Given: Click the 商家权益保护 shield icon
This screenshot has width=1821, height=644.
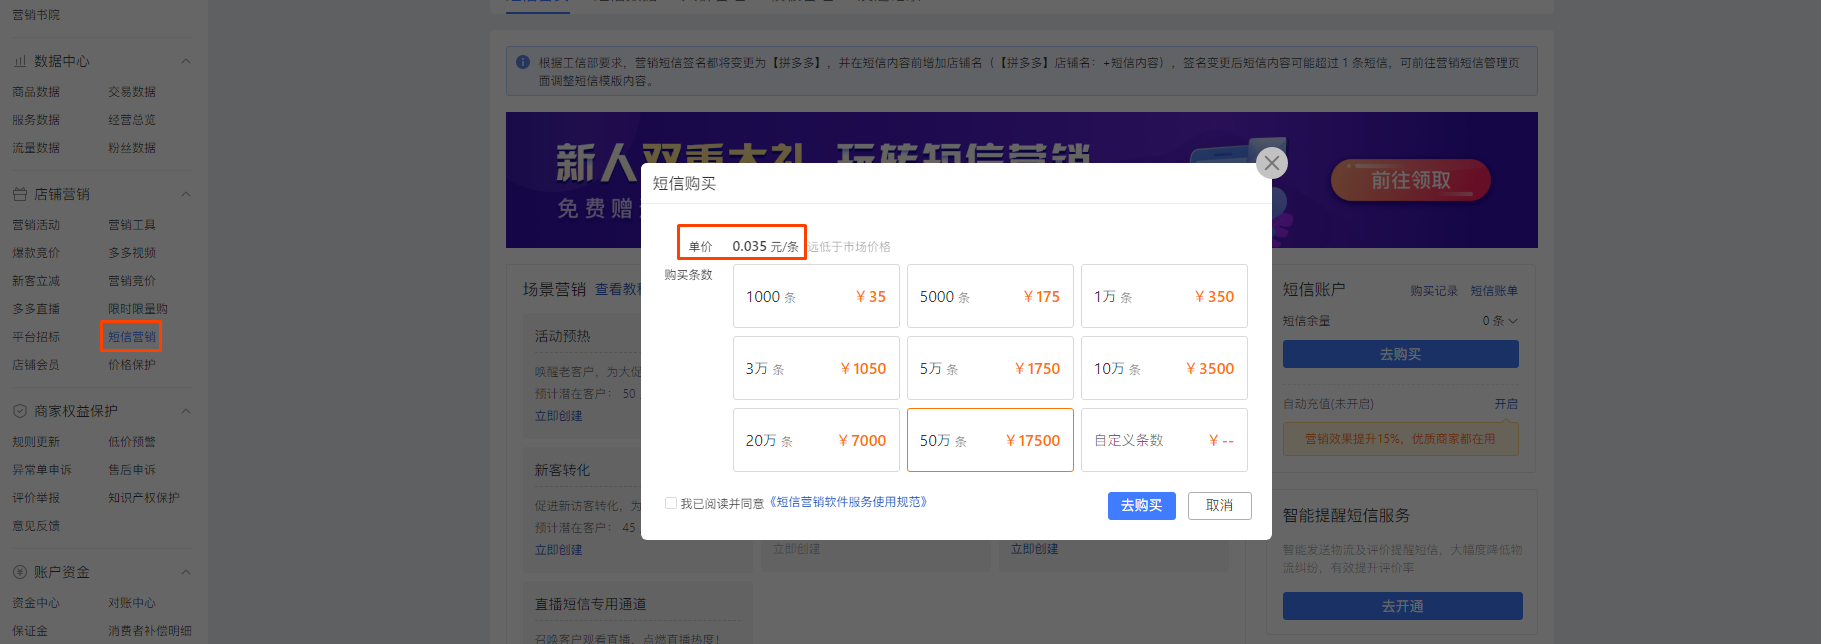Looking at the screenshot, I should point(20,411).
